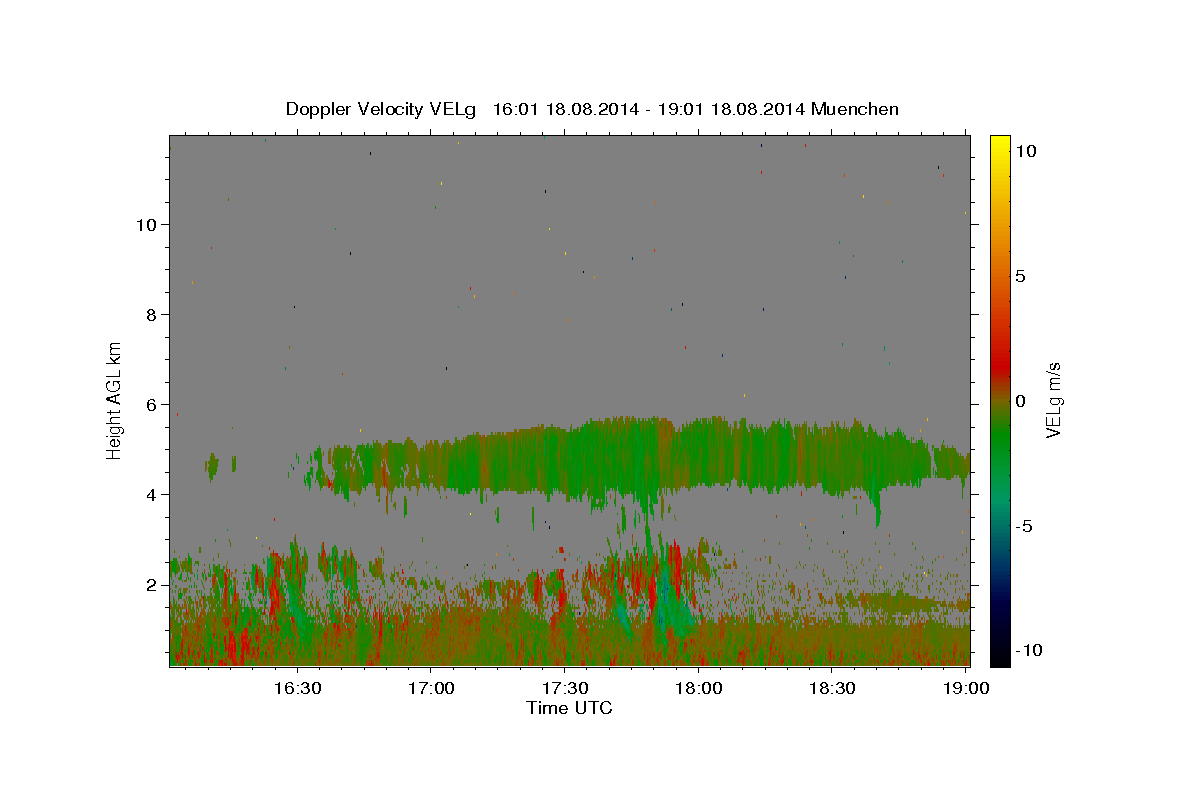The height and width of the screenshot is (800, 1200).
Task: Click the 17:30 time axis label
Action: 564,688
